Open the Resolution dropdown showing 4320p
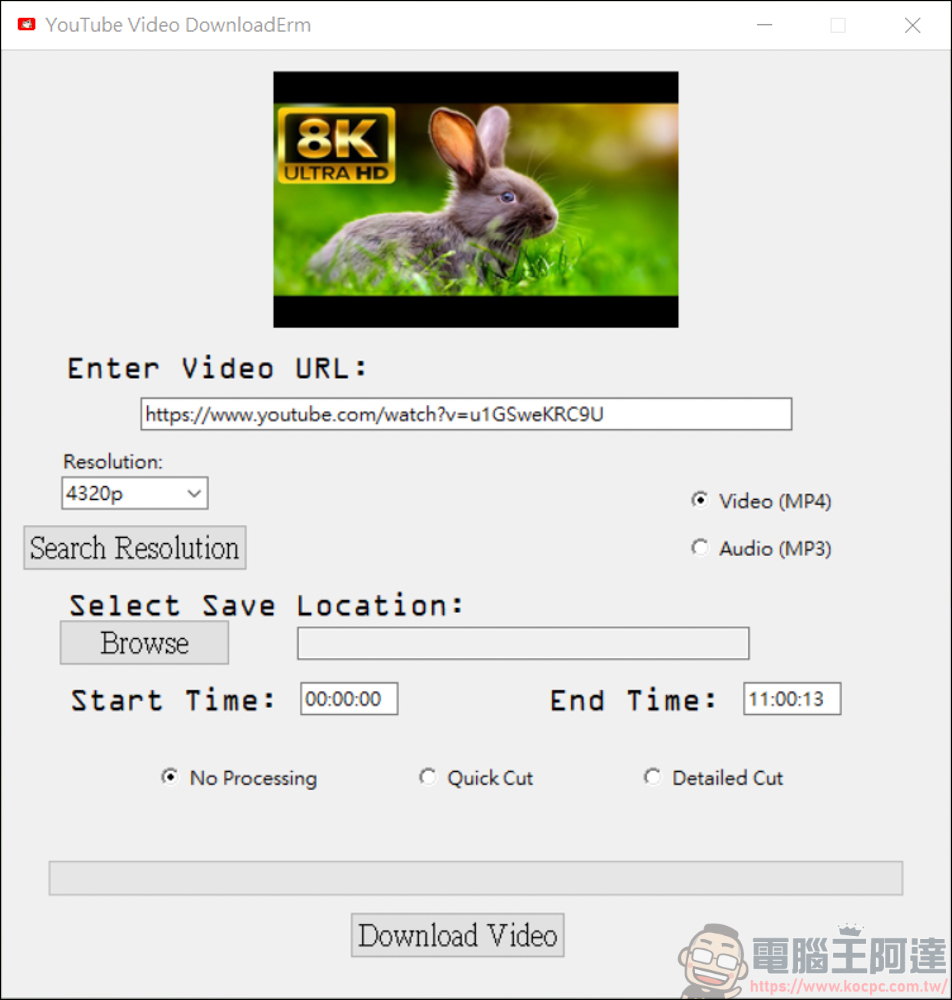 135,493
